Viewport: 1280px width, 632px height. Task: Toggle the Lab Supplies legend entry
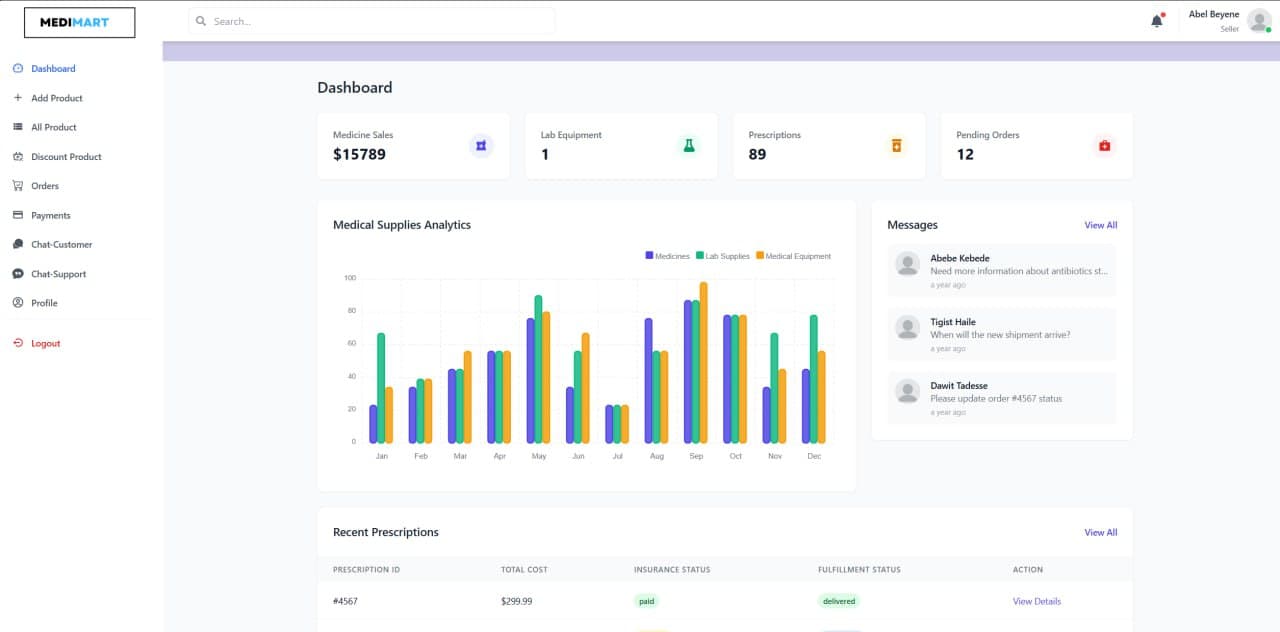(x=722, y=256)
